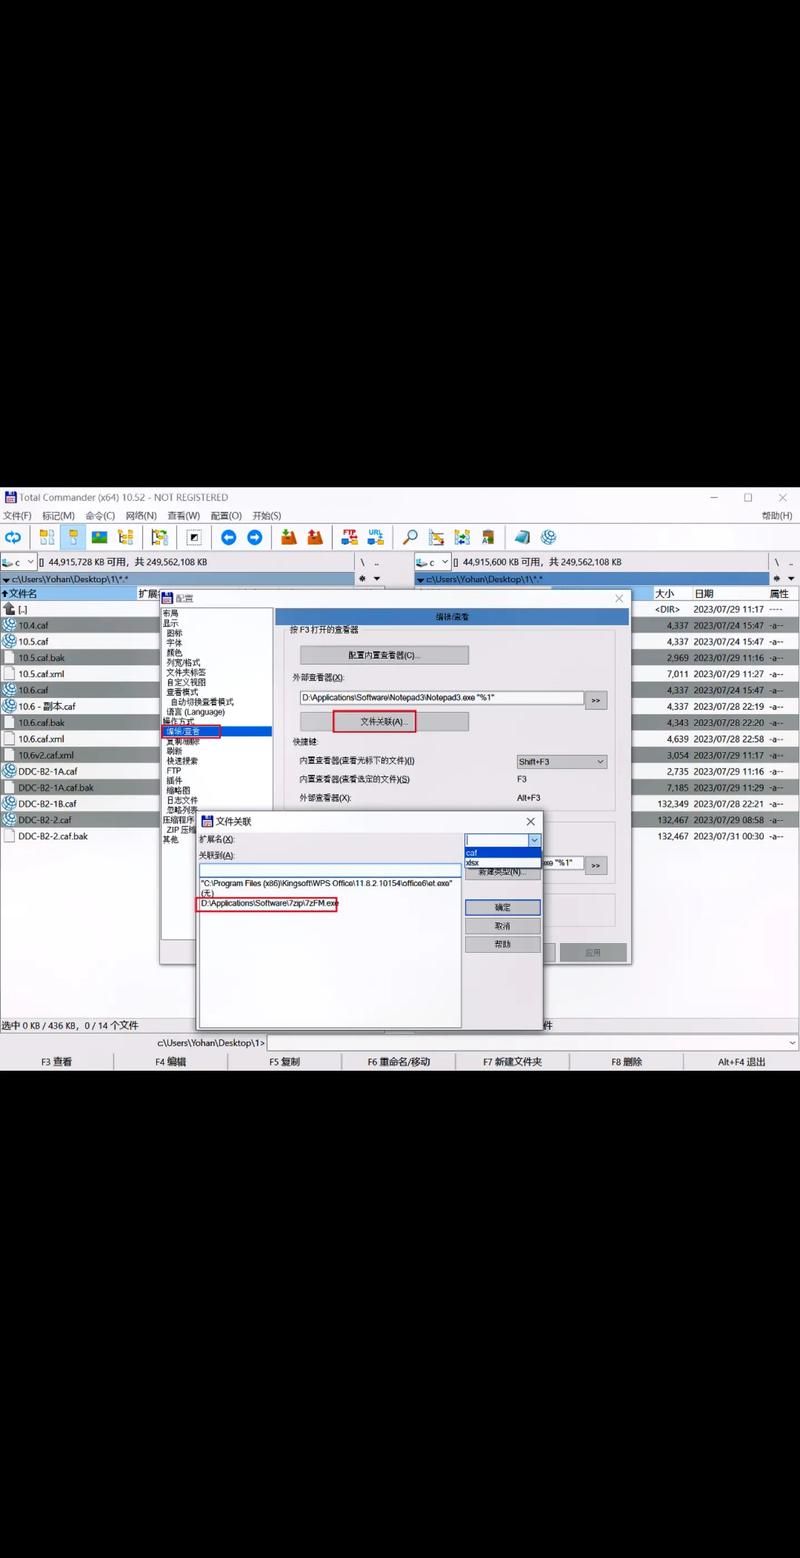Open the extension dropdown in 文件关联 dialog
This screenshot has width=800, height=1558.
[x=534, y=841]
